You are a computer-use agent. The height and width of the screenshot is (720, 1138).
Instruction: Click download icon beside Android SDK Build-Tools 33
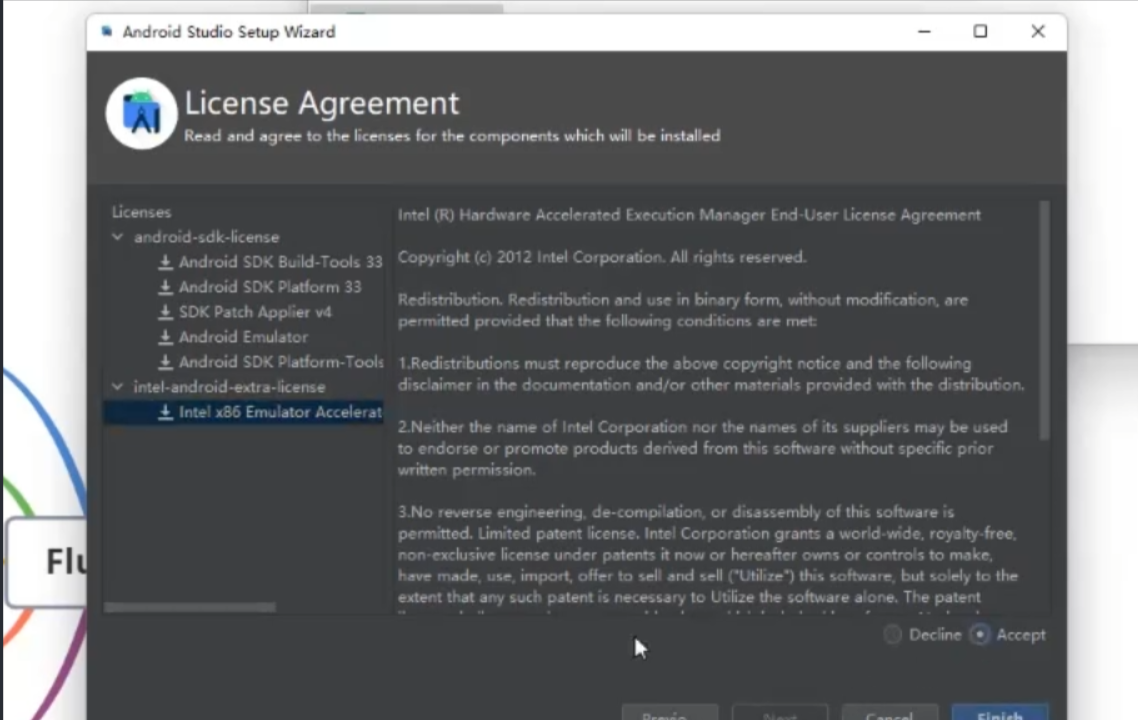click(165, 262)
